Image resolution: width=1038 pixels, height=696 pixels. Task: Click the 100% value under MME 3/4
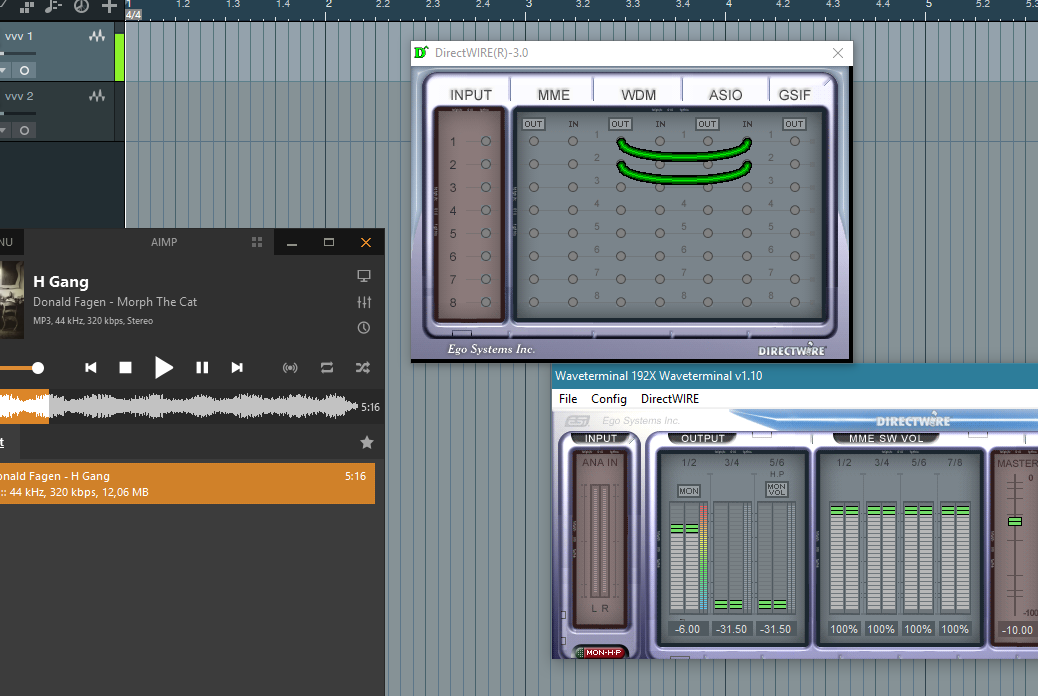[881, 629]
